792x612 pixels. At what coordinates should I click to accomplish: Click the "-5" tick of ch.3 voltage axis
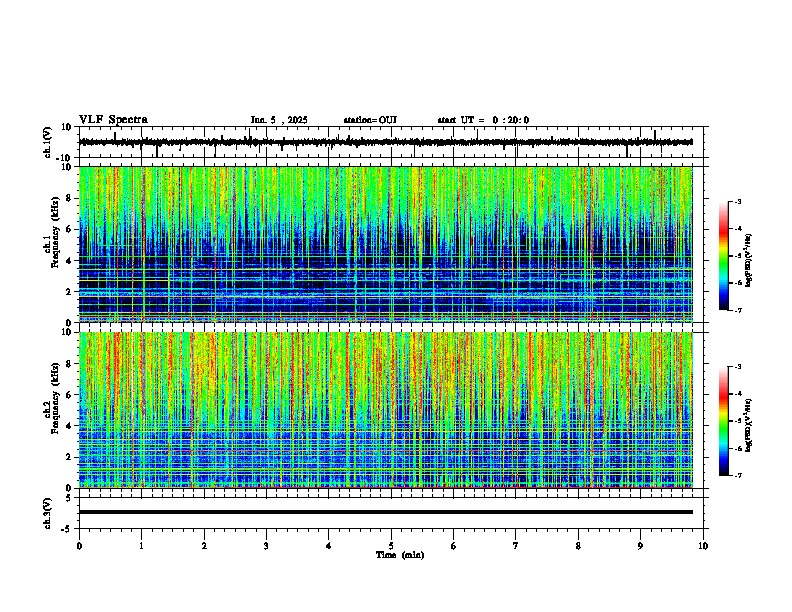[x=68, y=529]
